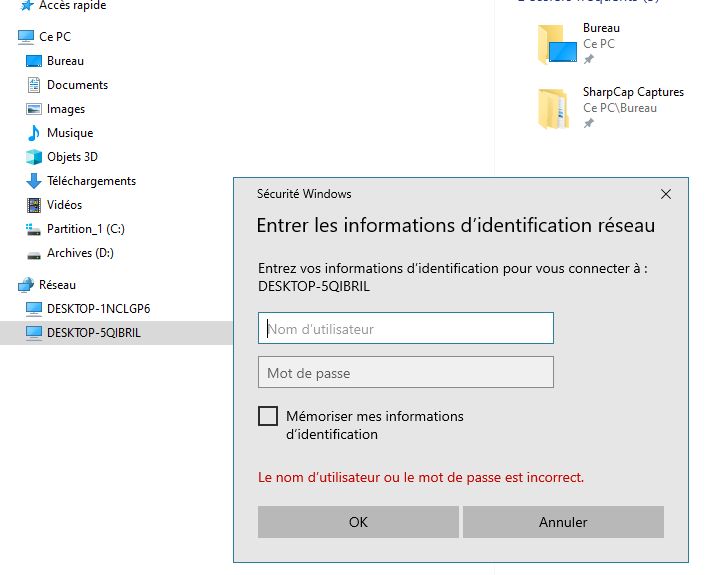Click the Bureau frequent folder name text

click(x=601, y=28)
